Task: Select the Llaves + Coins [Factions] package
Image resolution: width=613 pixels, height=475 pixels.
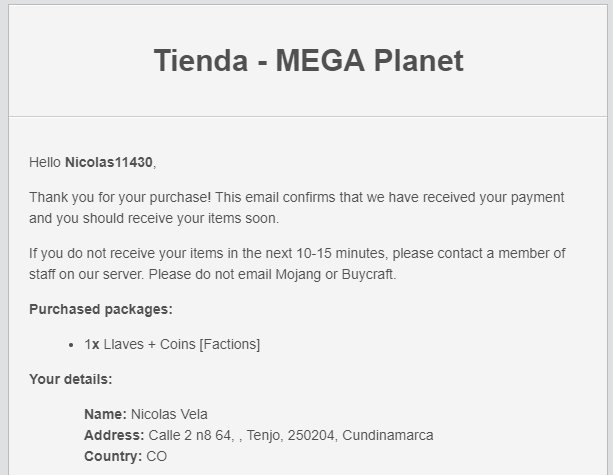Action: coord(182,344)
